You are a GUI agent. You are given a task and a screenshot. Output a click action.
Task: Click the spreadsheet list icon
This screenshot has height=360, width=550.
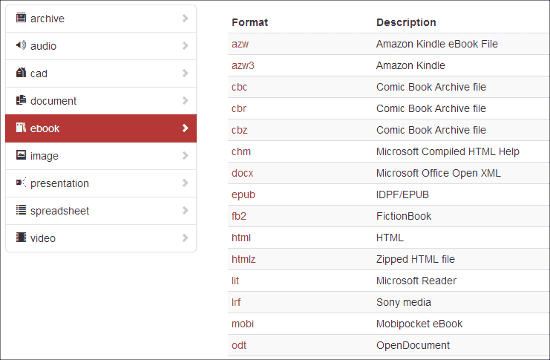21,210
